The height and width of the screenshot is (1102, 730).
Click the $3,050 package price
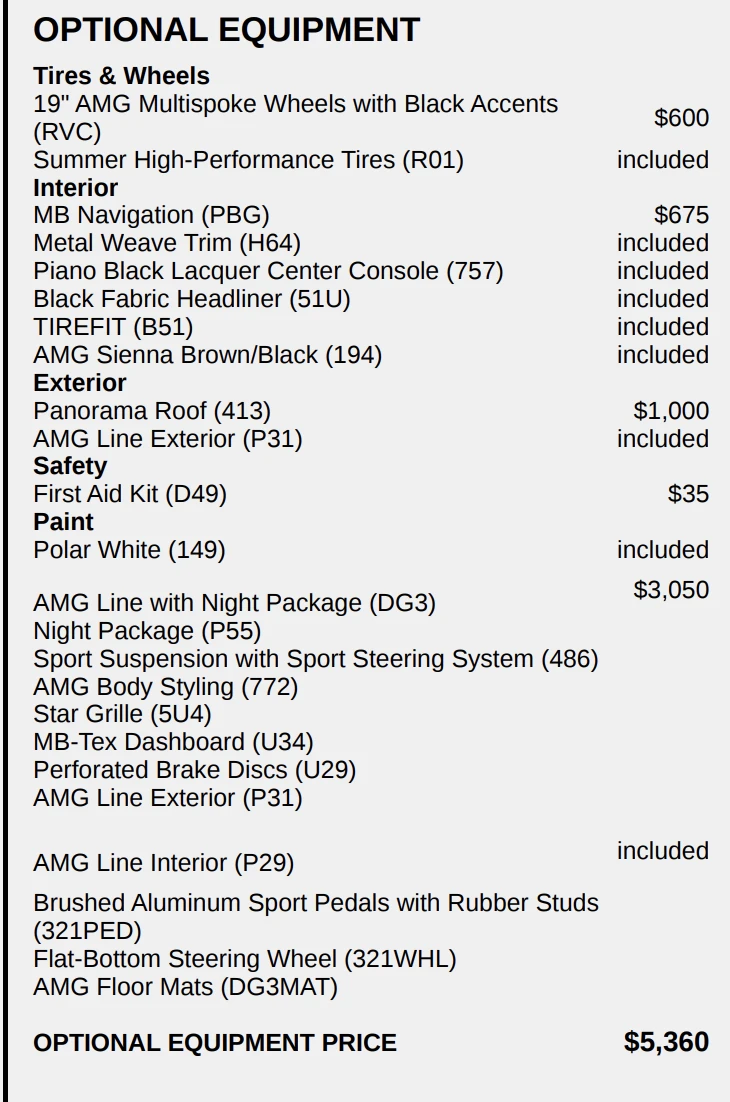pos(671,590)
